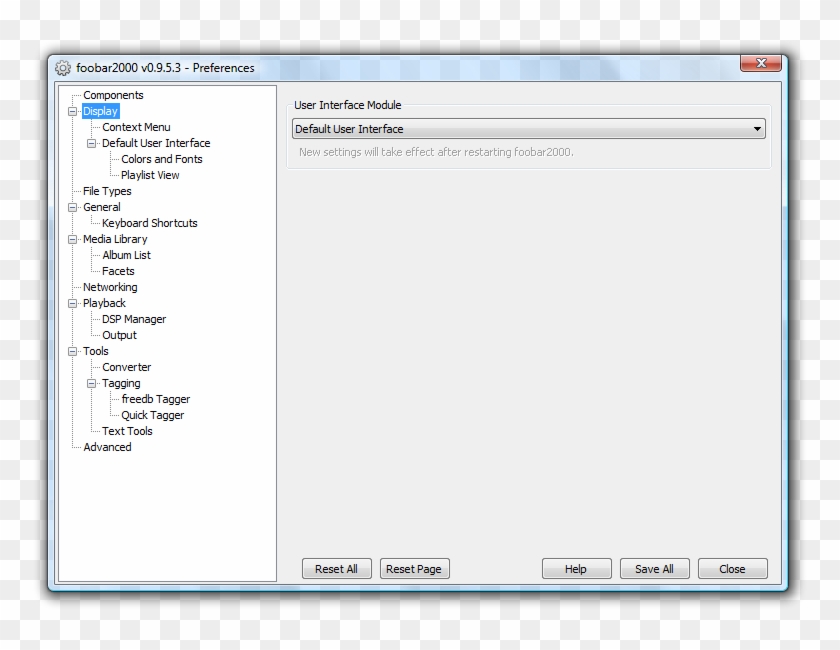Select the Advanced preferences page
Image resolution: width=840 pixels, height=650 pixels.
click(107, 447)
